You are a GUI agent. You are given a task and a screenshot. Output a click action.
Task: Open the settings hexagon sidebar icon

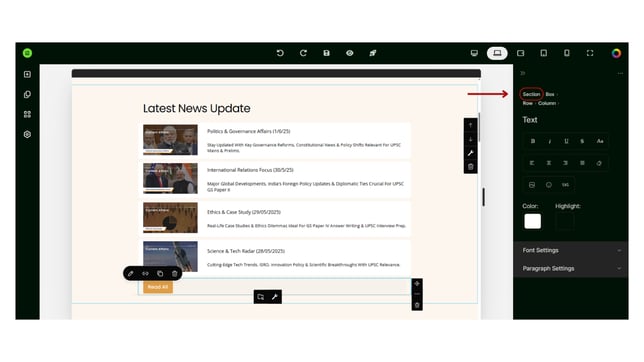[28, 134]
